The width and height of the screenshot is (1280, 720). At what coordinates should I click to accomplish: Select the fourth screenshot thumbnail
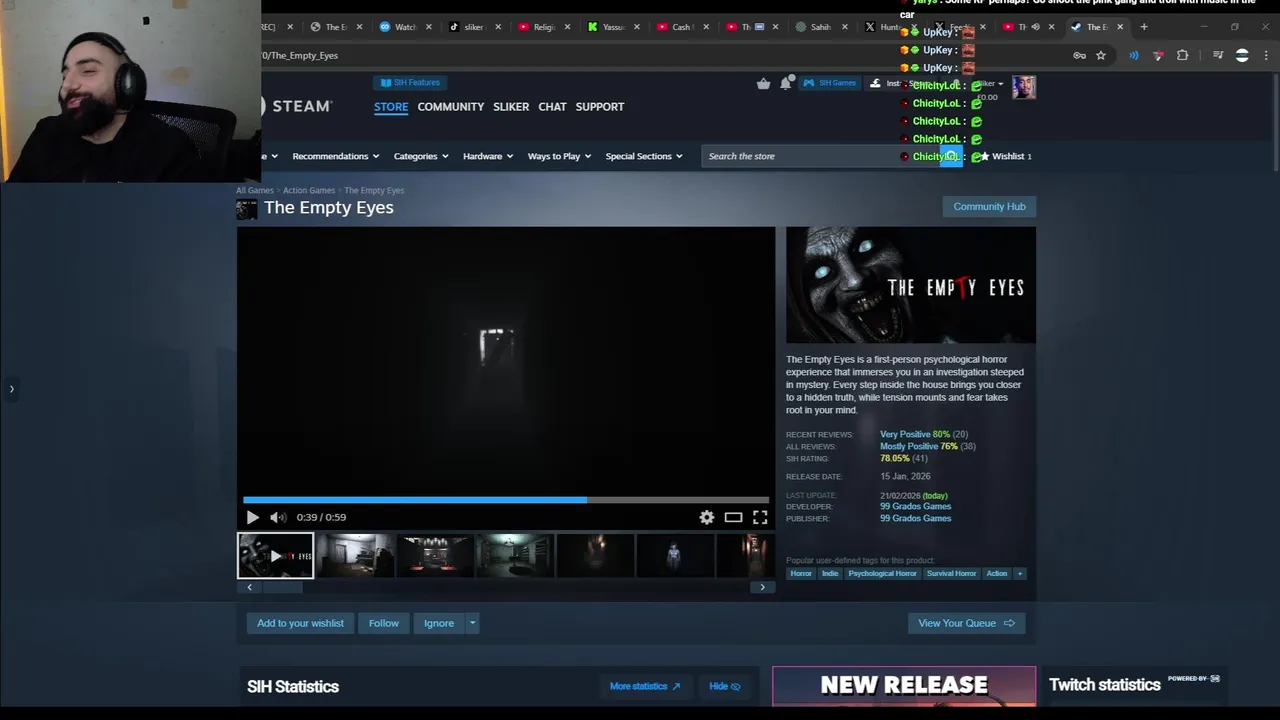point(515,556)
